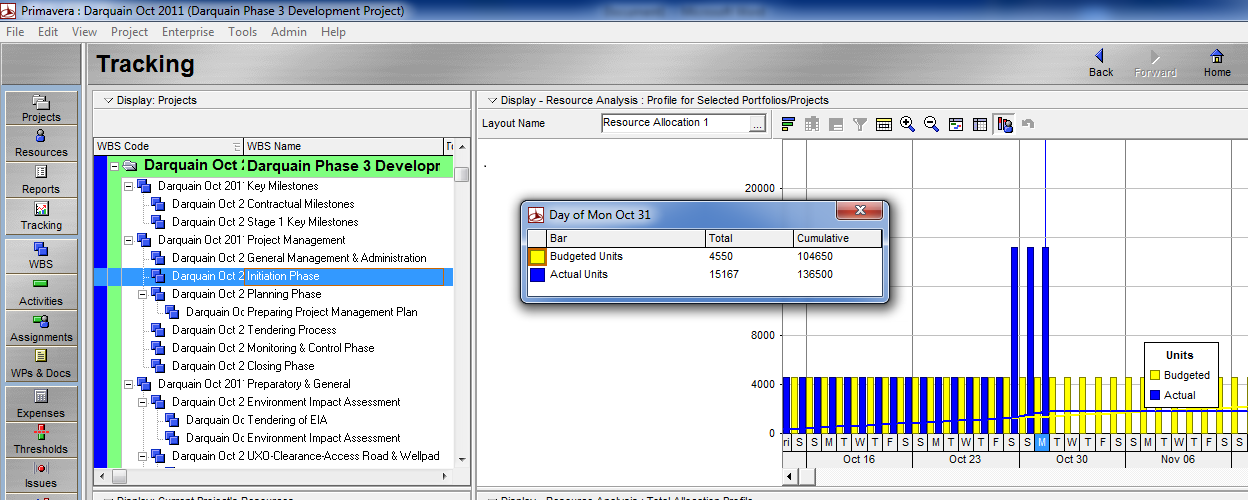1248x500 pixels.
Task: Toggle the resource profile view icon
Action: (x=1005, y=124)
